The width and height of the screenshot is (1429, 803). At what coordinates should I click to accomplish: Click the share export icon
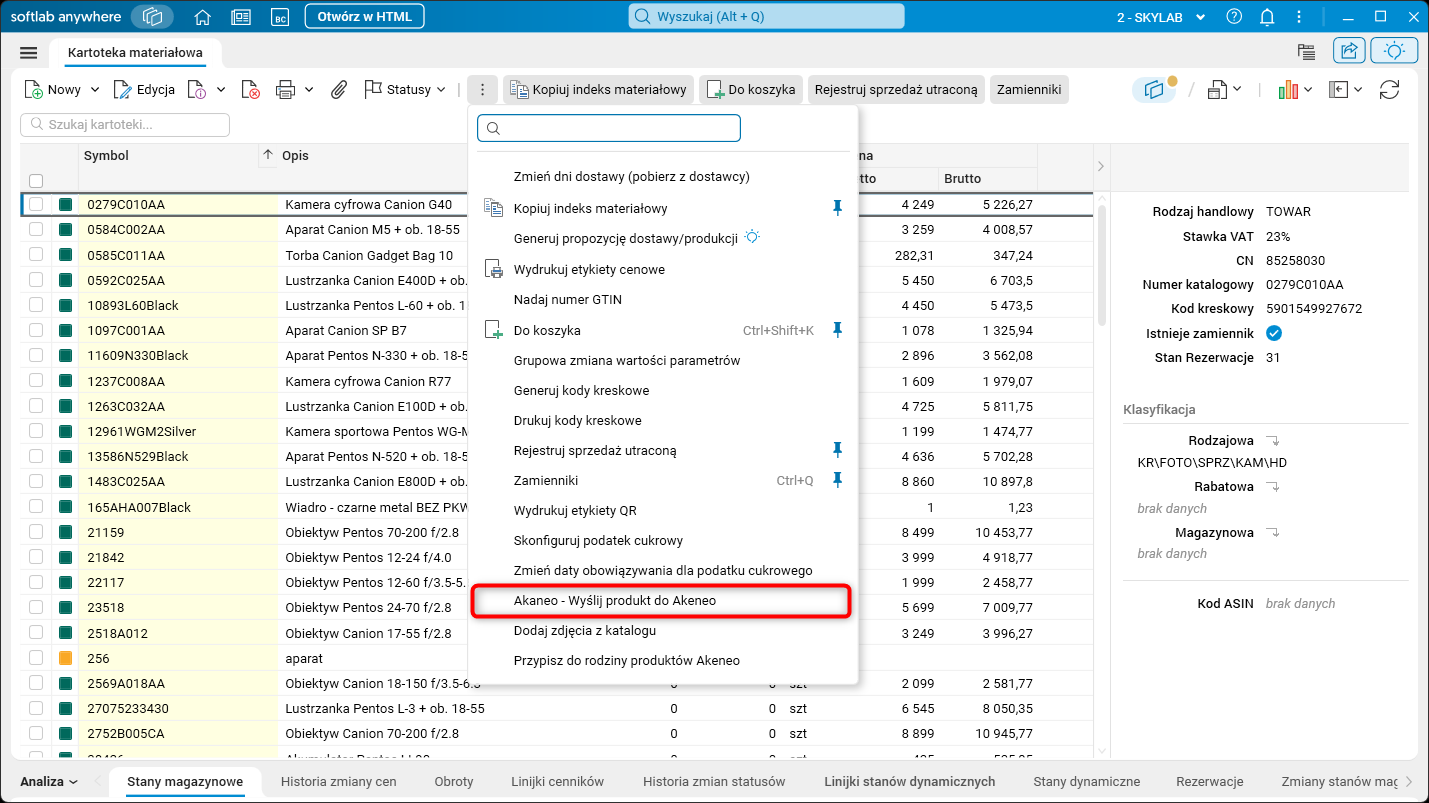pos(1349,51)
